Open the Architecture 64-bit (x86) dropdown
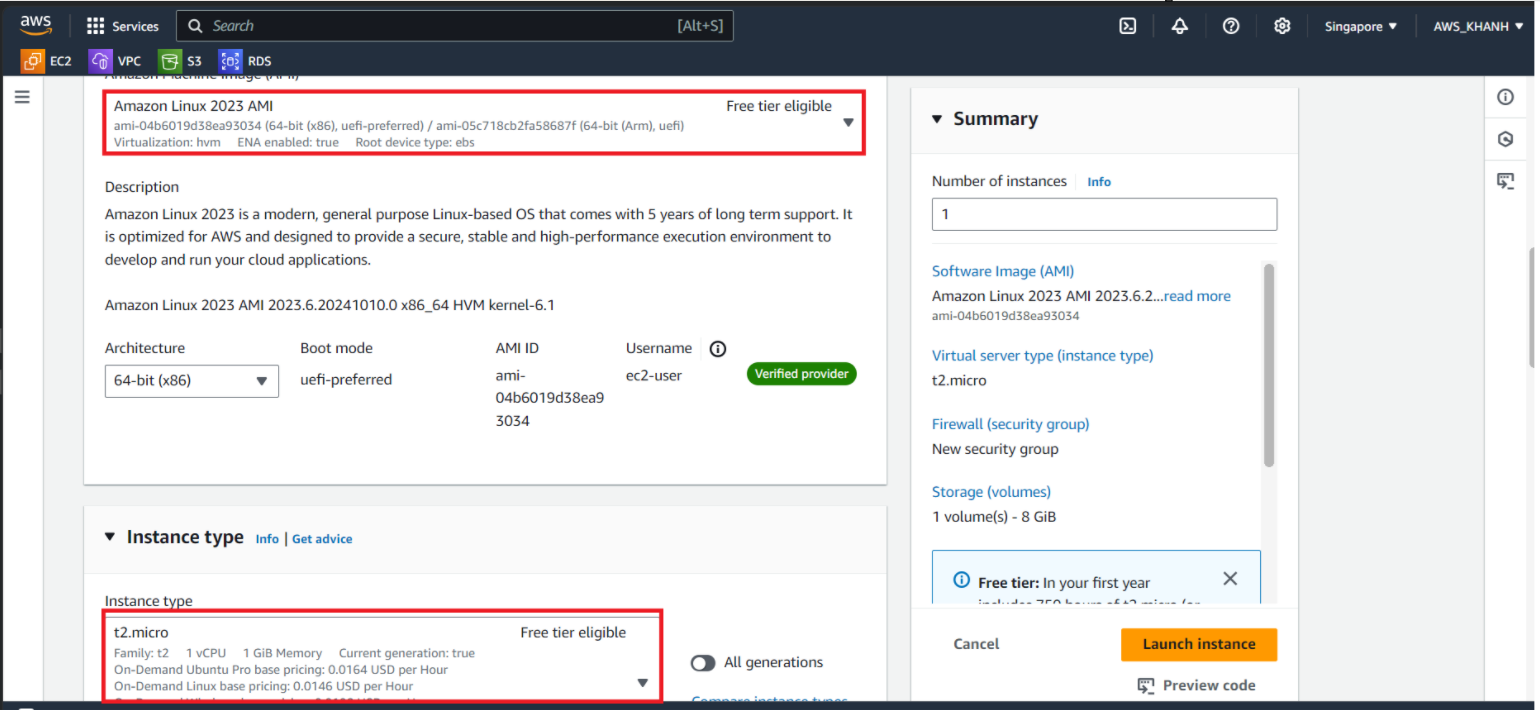The height and width of the screenshot is (710, 1540). pos(192,380)
